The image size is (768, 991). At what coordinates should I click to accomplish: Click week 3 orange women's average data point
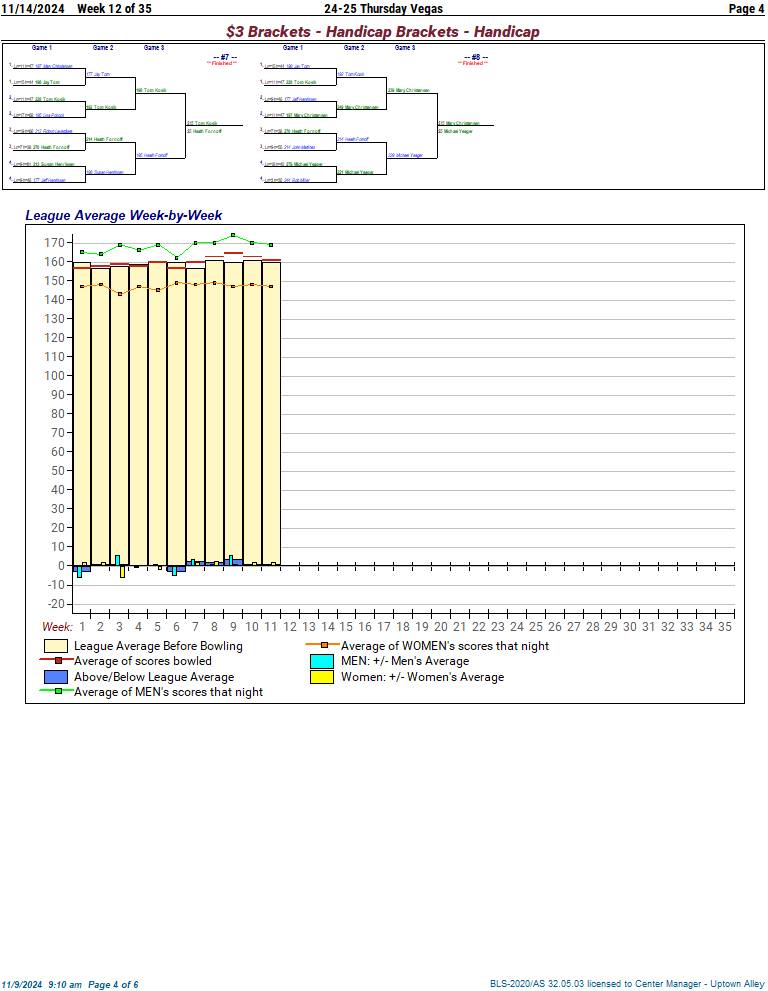pyautogui.click(x=120, y=294)
